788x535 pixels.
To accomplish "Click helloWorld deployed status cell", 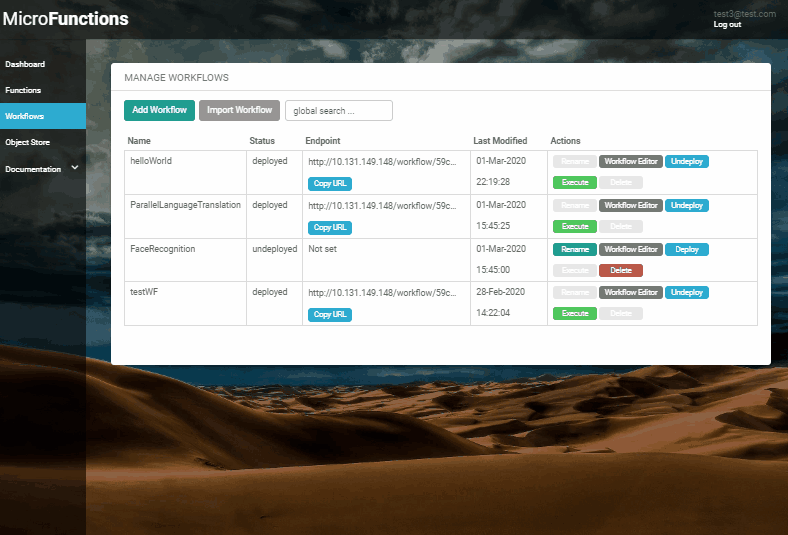I will (x=274, y=172).
